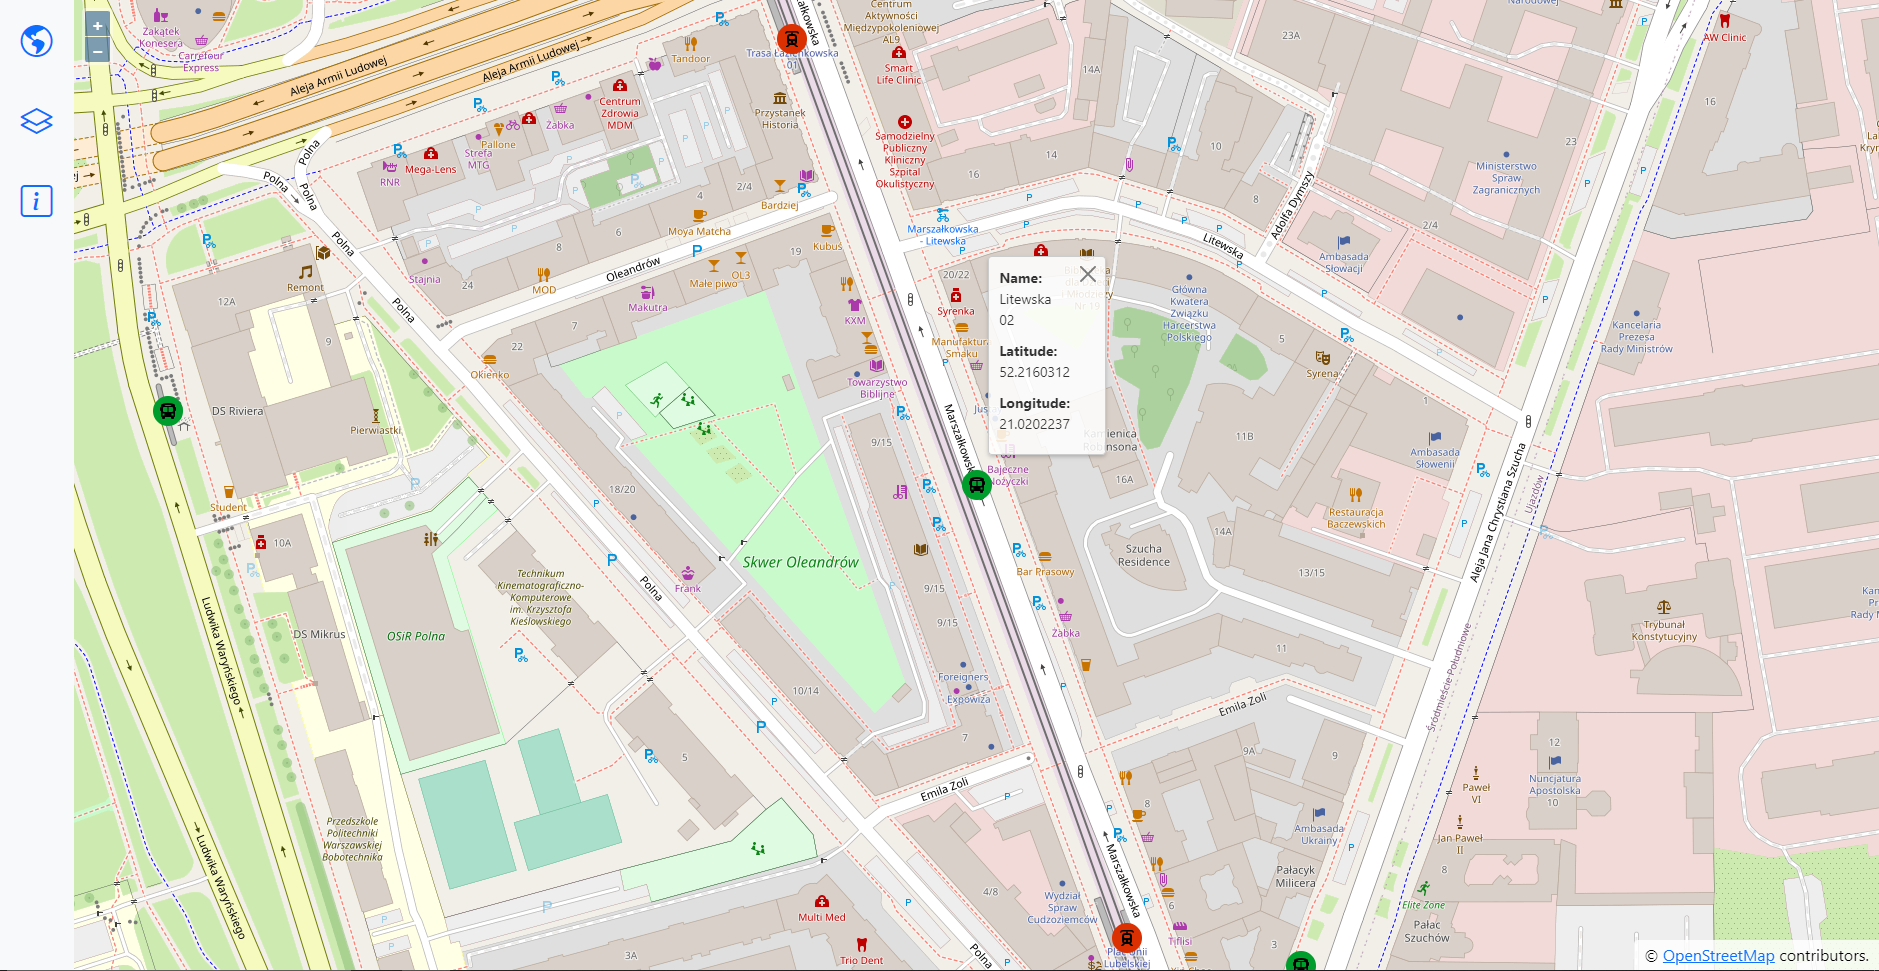Click the stop name Litewska 02 in the popup
Viewport: 1879px width, 971px height.
(1025, 309)
